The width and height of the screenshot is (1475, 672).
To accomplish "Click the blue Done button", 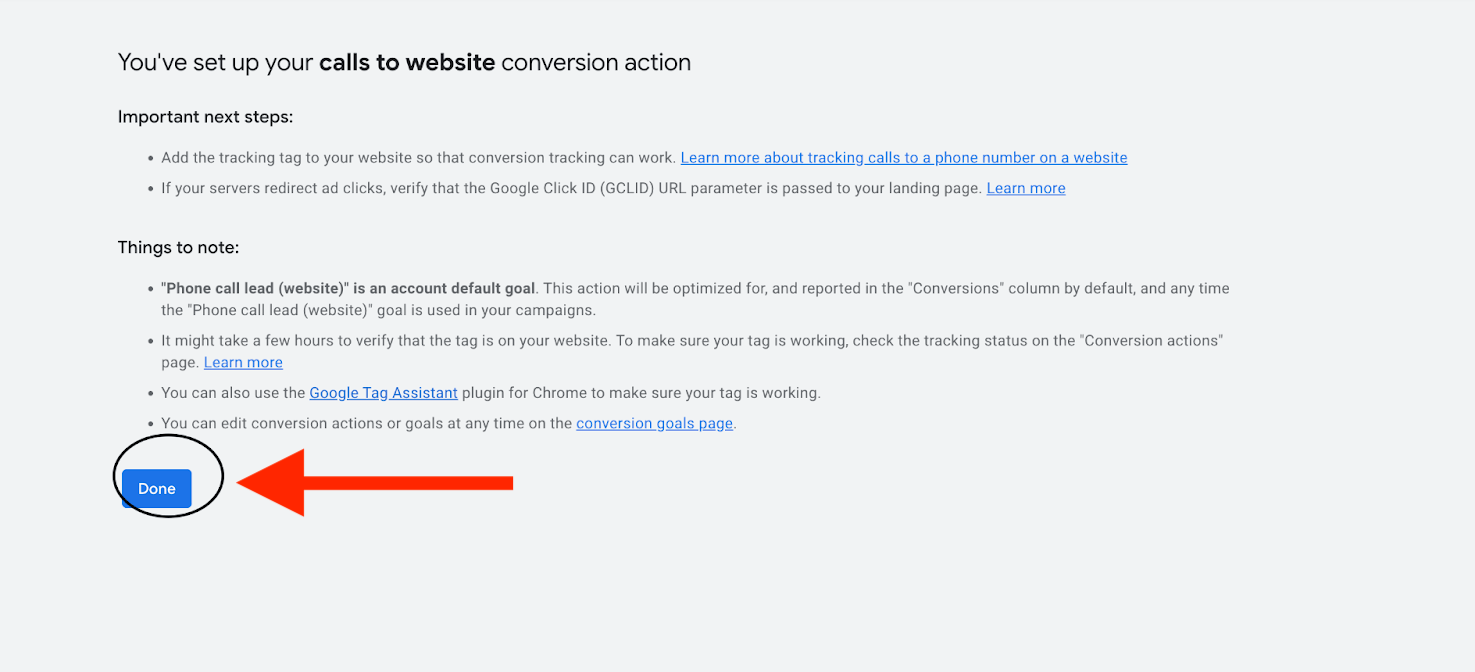I will point(157,489).
